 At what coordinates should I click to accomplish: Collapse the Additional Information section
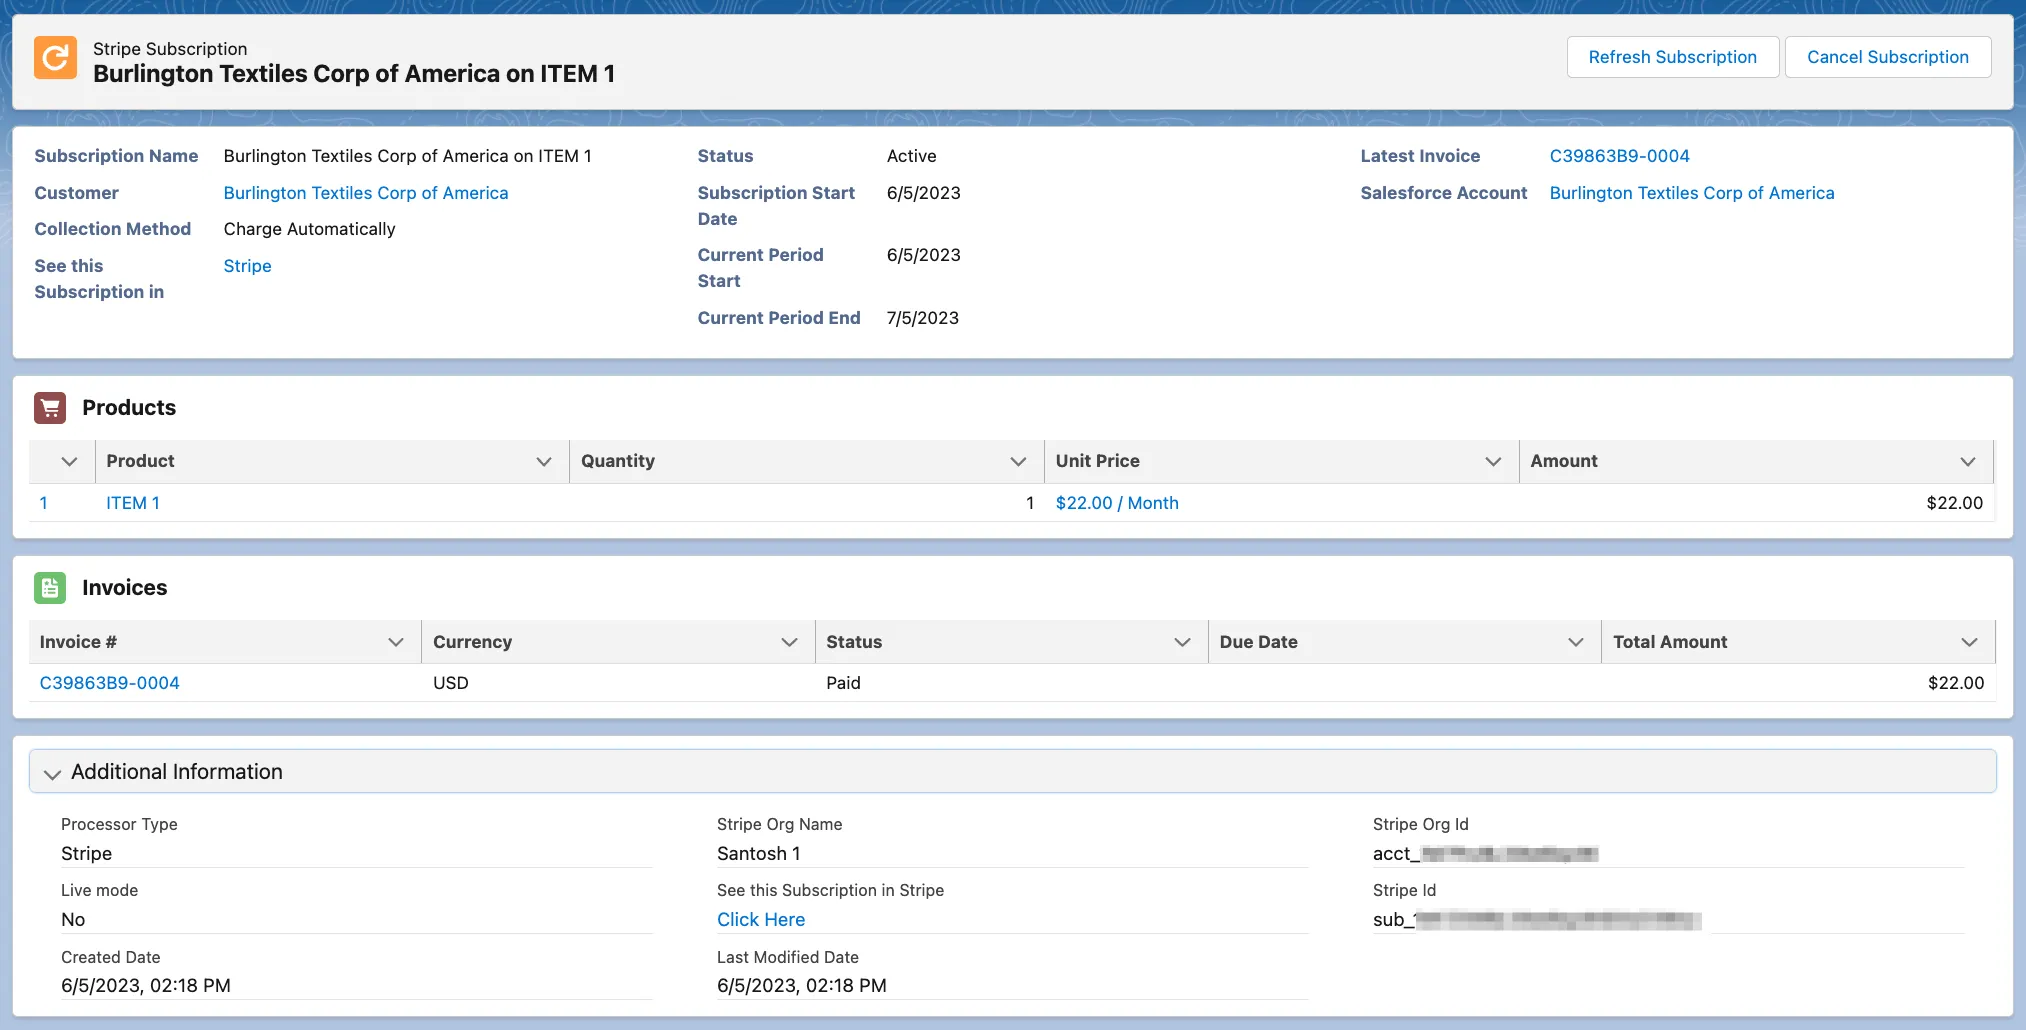coord(1013,772)
